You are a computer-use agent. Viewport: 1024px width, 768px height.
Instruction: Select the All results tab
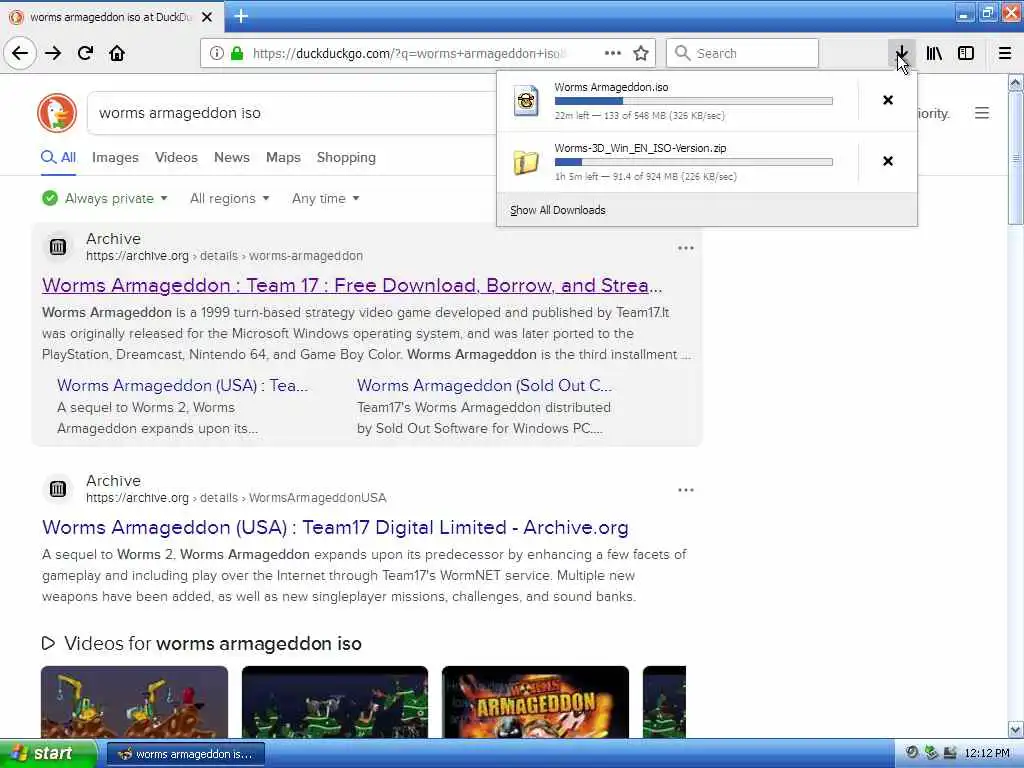coord(58,157)
